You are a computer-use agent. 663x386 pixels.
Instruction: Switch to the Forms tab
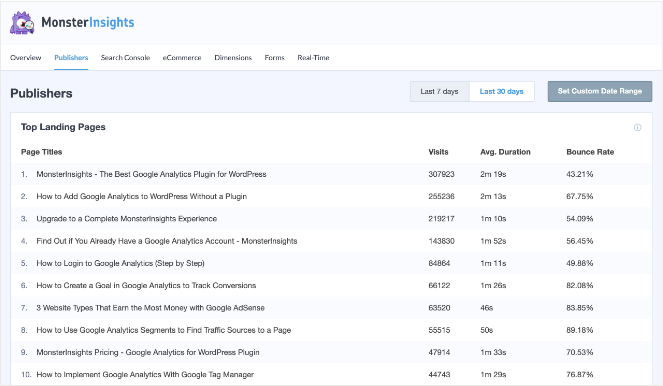click(x=274, y=58)
